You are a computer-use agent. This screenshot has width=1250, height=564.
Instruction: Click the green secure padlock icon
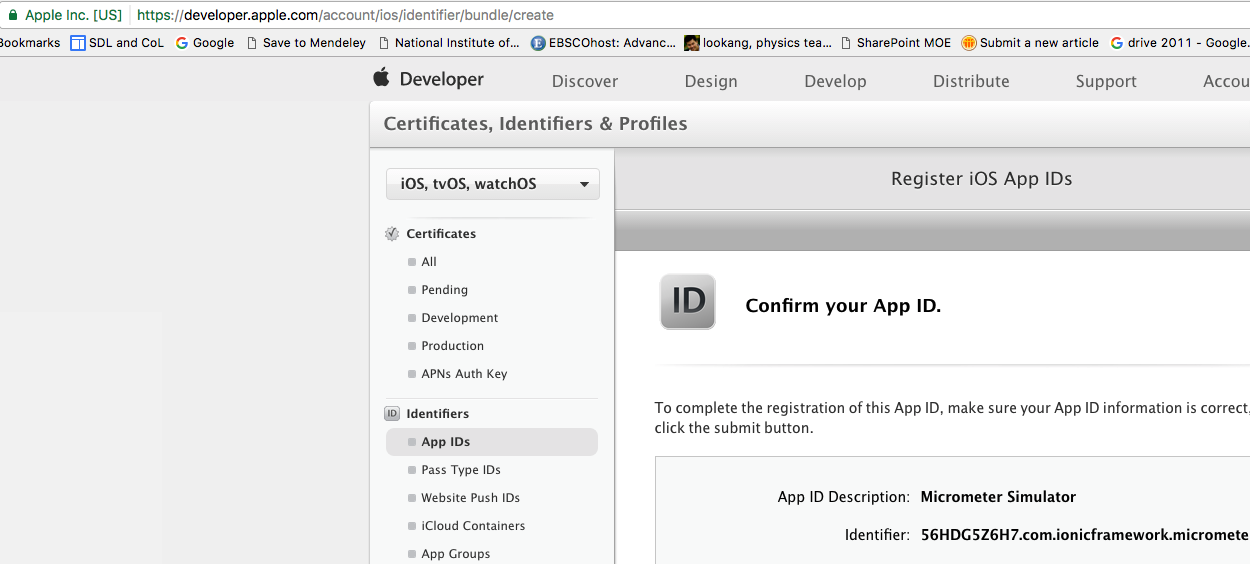pyautogui.click(x=13, y=15)
